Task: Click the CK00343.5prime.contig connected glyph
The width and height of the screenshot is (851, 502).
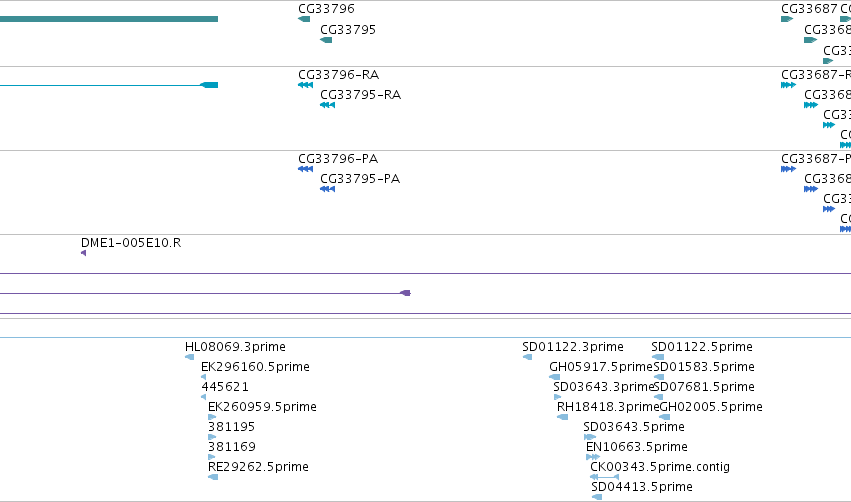Action: click(x=605, y=477)
